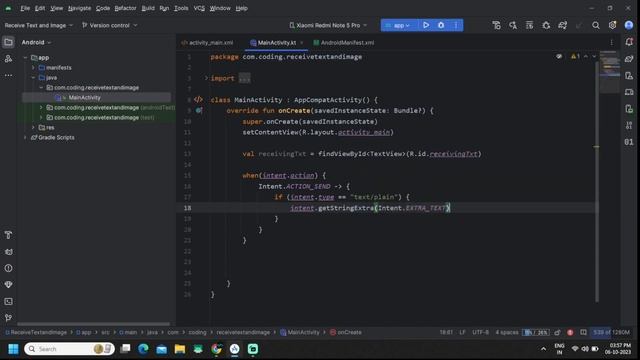Click the Android Studio logo icon

point(8,8)
